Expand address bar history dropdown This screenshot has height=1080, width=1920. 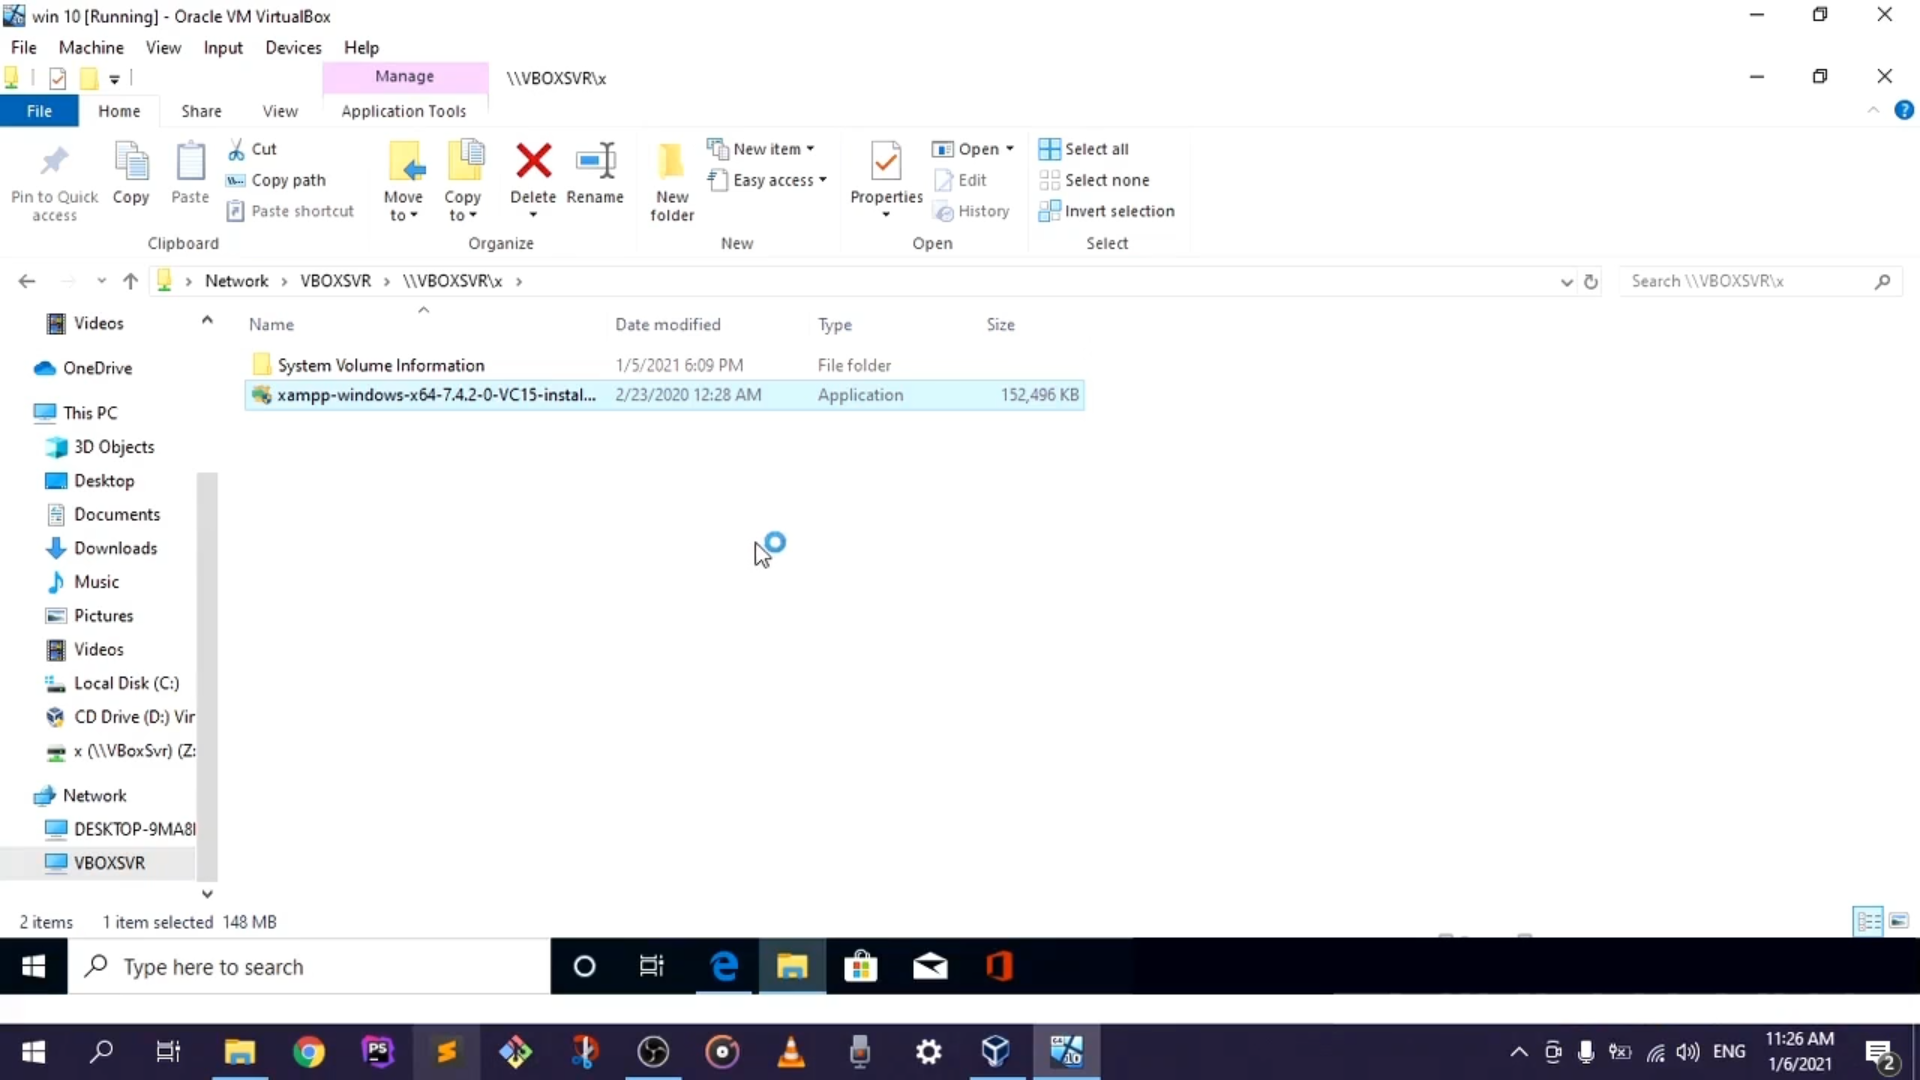[x=1566, y=282]
